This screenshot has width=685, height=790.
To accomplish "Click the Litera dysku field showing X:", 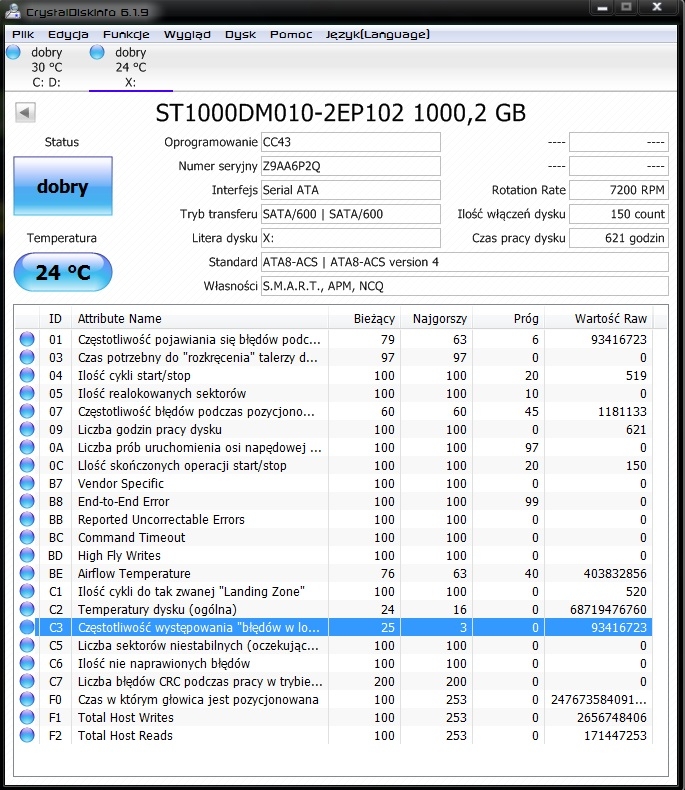I will point(351,238).
